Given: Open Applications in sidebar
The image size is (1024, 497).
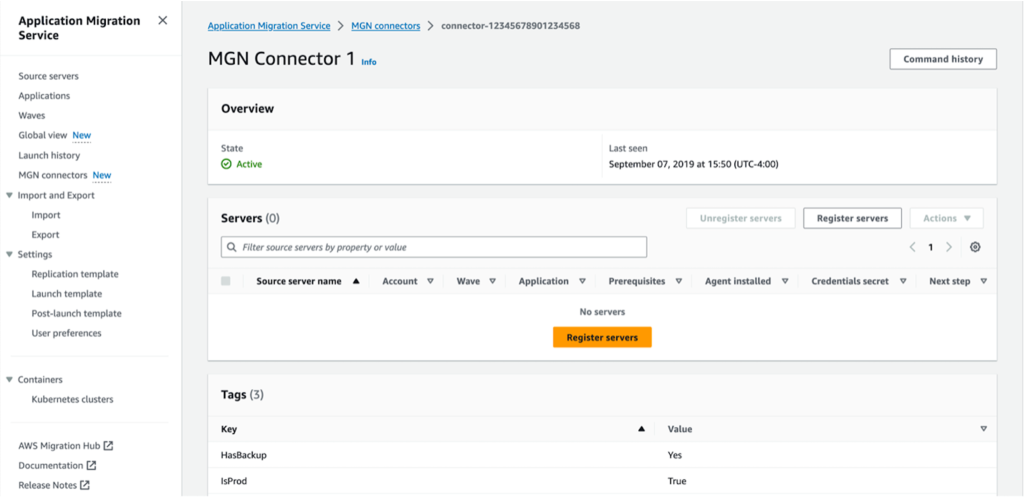Looking at the screenshot, I should [44, 96].
